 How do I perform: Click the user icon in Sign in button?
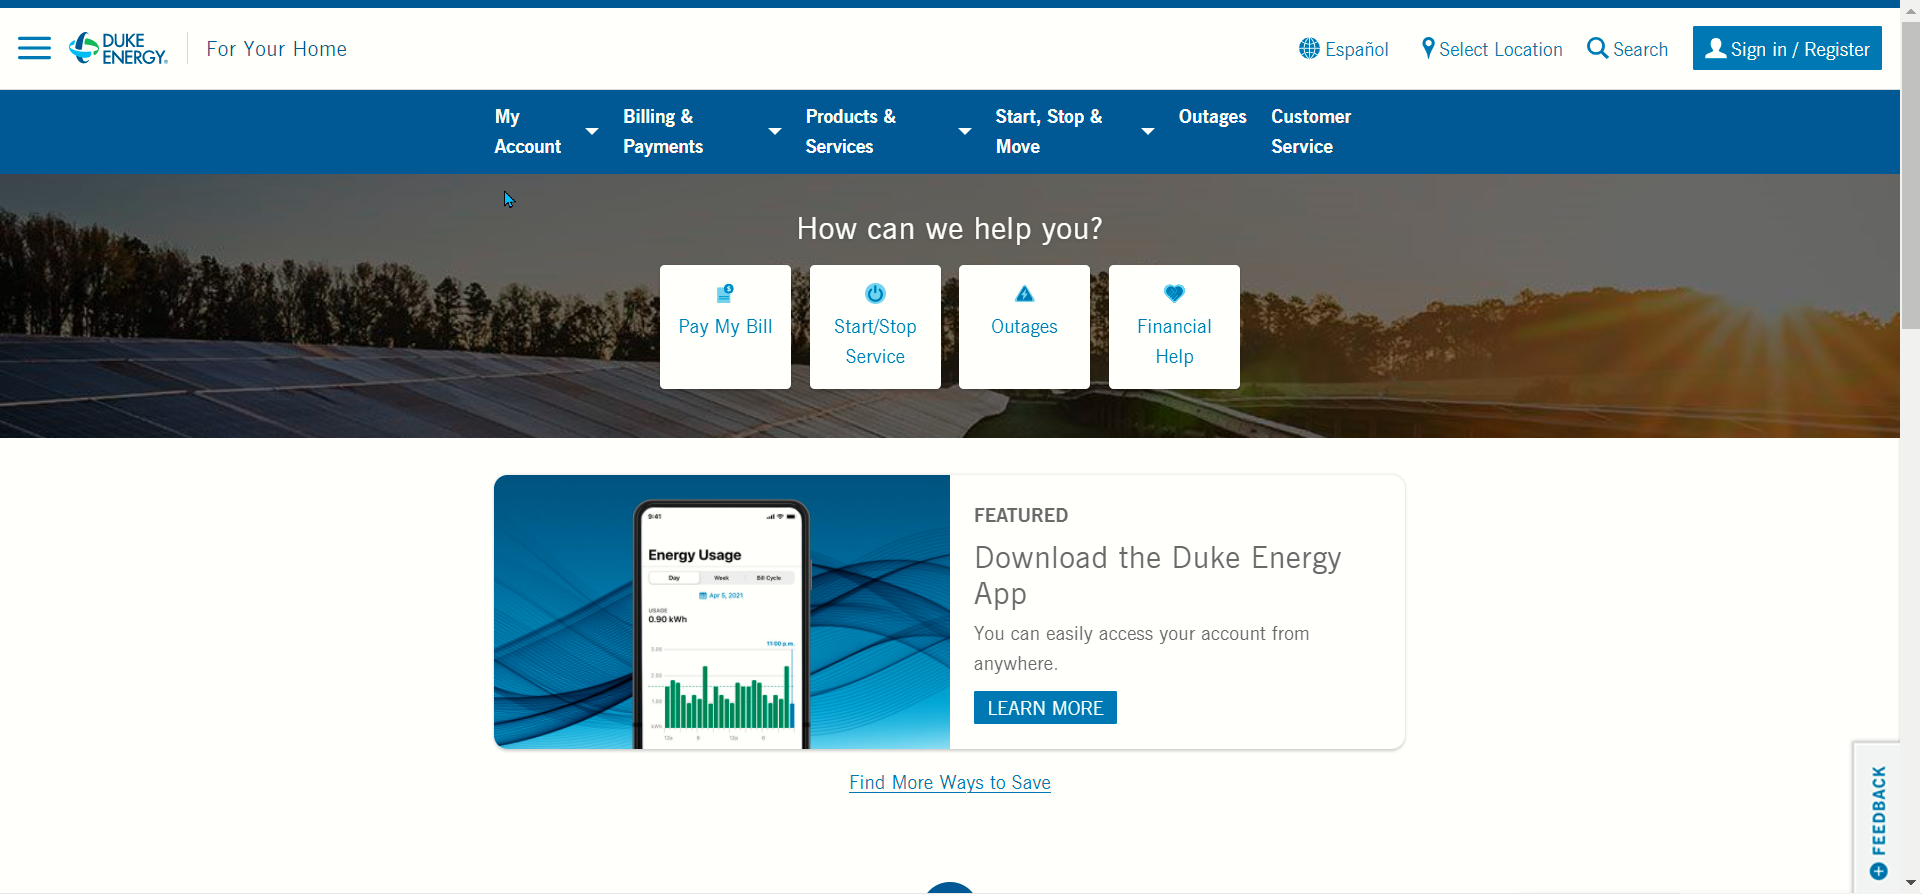1716,48
